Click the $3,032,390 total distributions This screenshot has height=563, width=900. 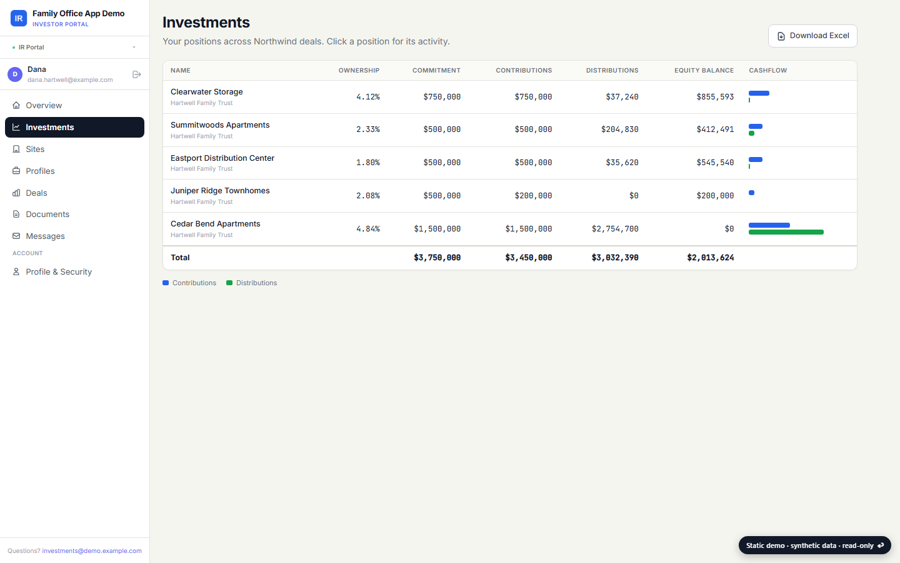tap(615, 258)
